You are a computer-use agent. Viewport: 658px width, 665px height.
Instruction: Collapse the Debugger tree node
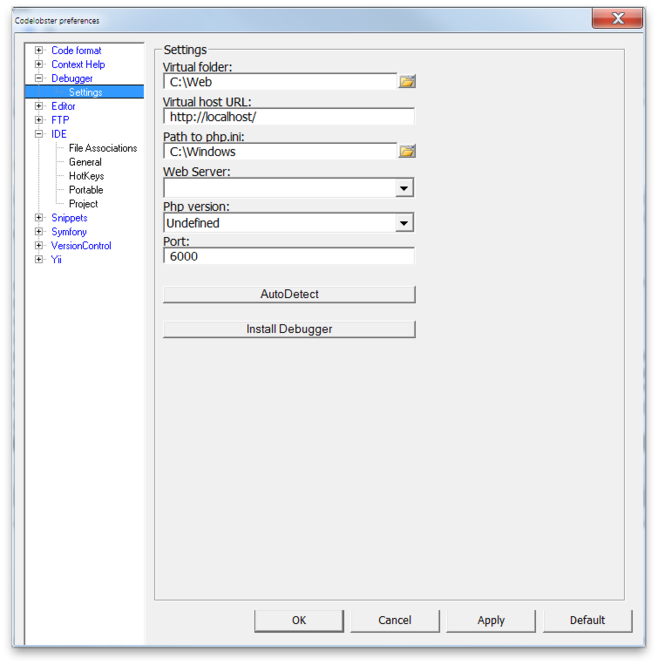click(39, 78)
